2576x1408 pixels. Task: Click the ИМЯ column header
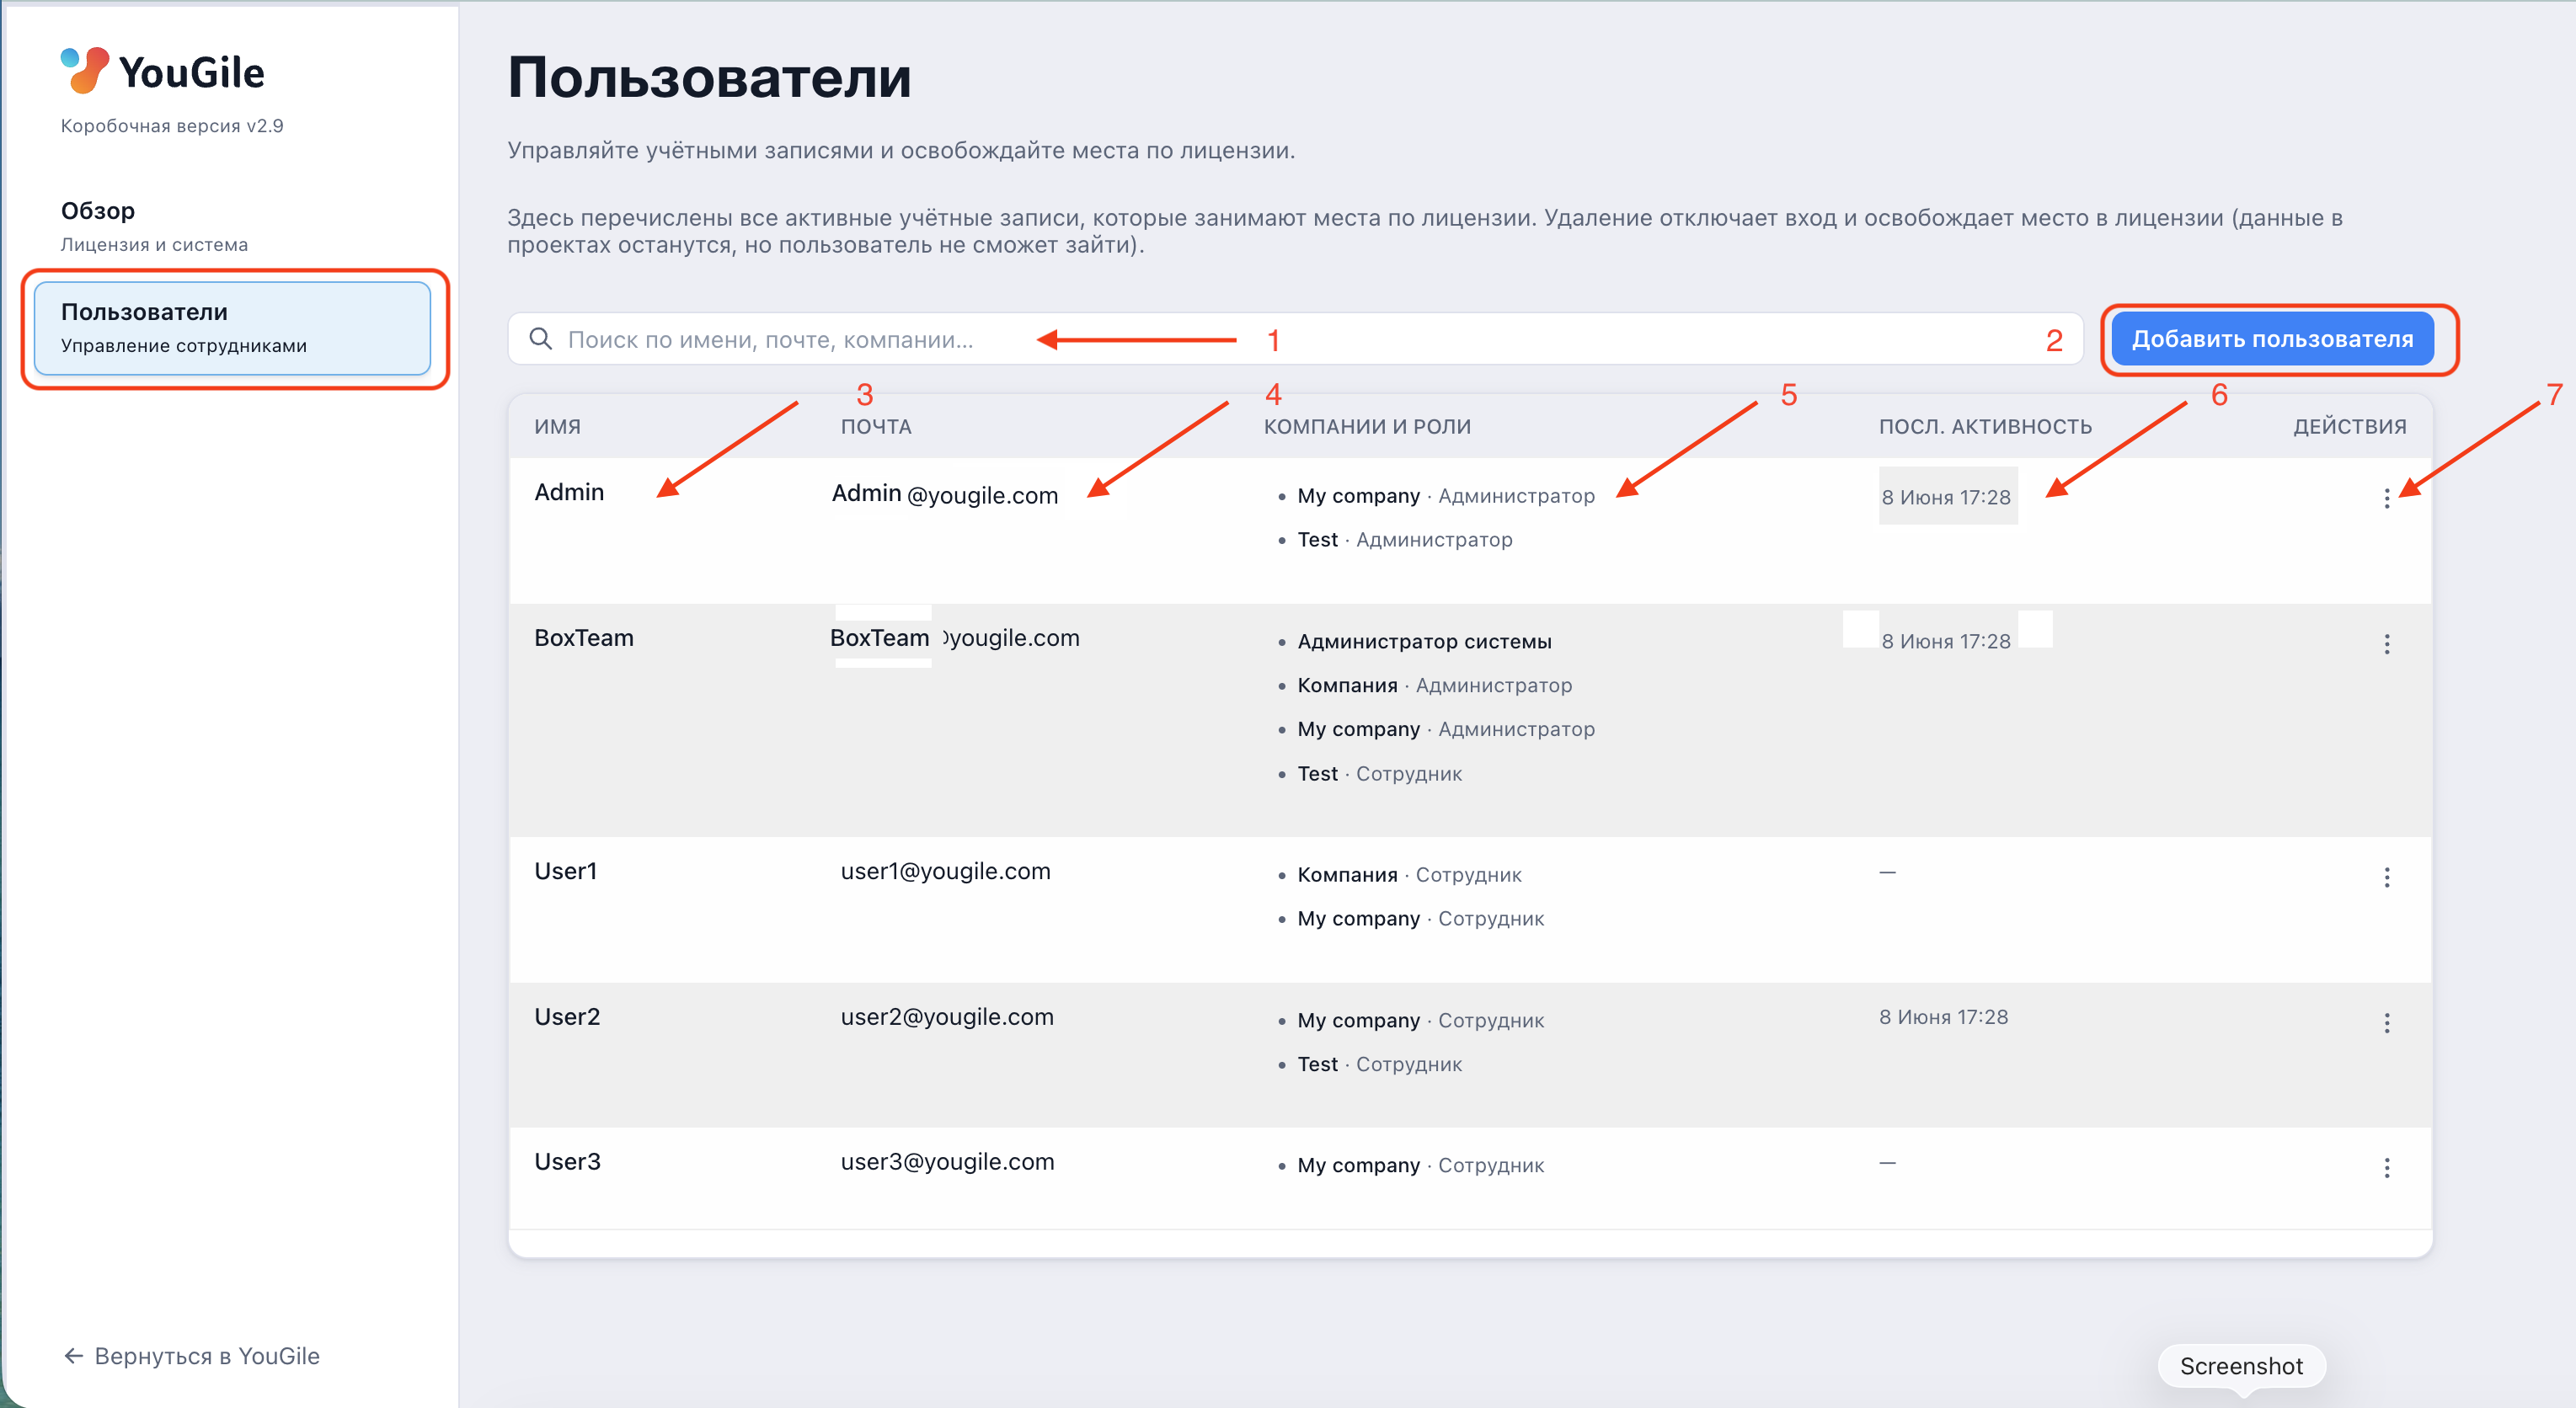(557, 427)
